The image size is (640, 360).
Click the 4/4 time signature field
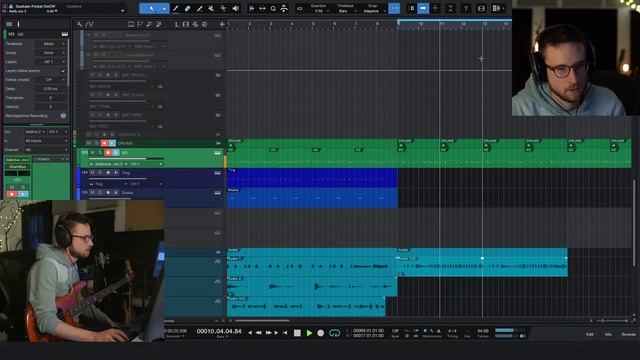pyautogui.click(x=452, y=331)
